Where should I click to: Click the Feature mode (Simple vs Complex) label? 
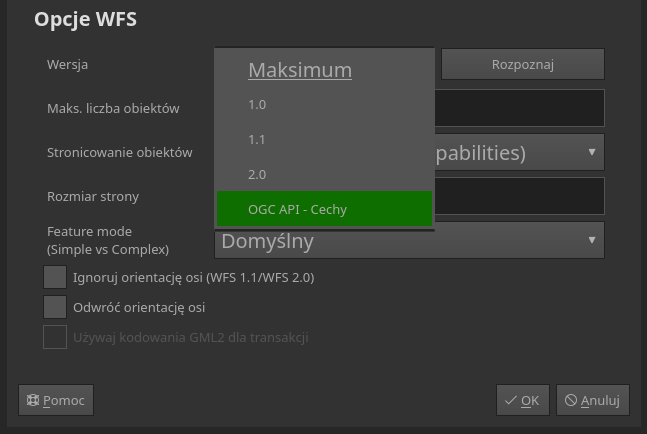[x=107, y=240]
